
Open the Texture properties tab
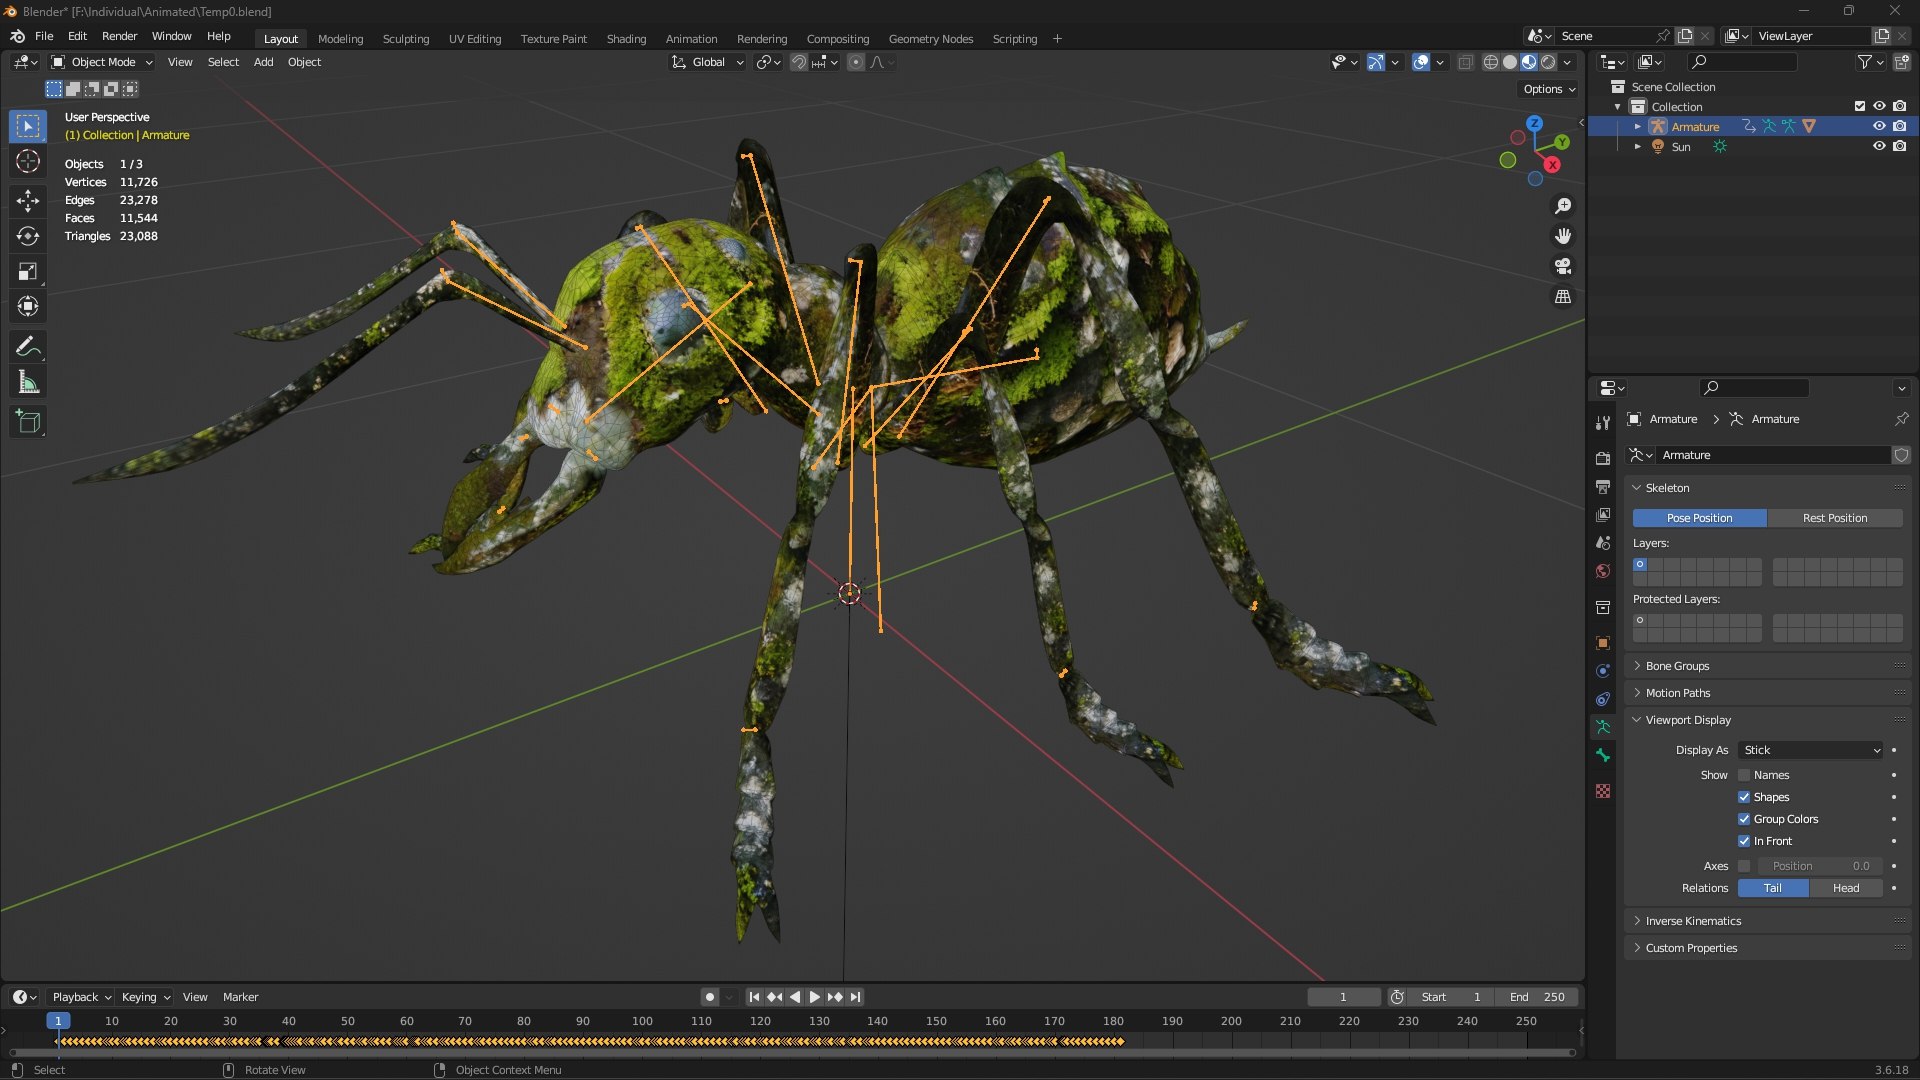click(1603, 791)
